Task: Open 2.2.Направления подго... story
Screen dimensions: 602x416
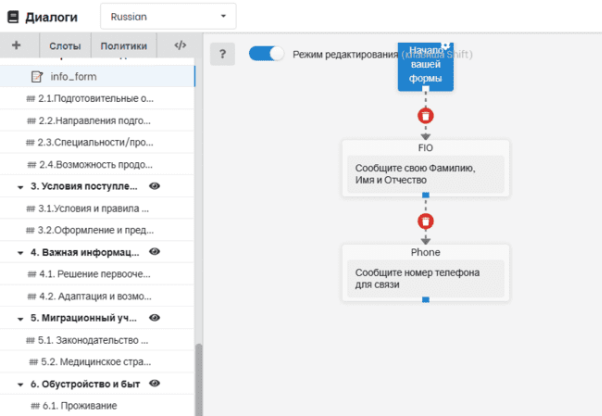Action: 97,121
